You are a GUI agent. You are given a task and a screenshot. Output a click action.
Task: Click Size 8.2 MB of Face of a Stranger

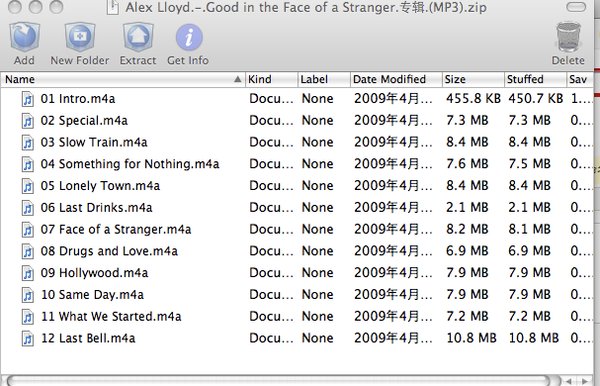coord(467,230)
